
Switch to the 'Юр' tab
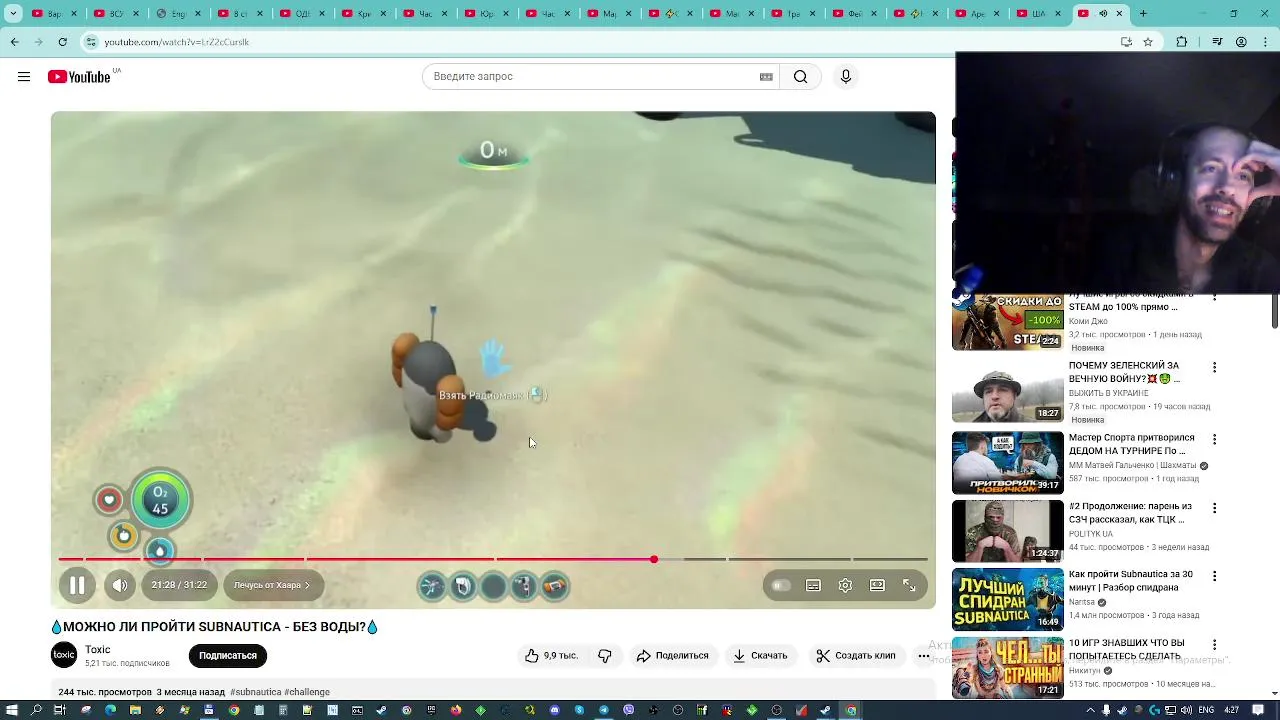click(487, 14)
